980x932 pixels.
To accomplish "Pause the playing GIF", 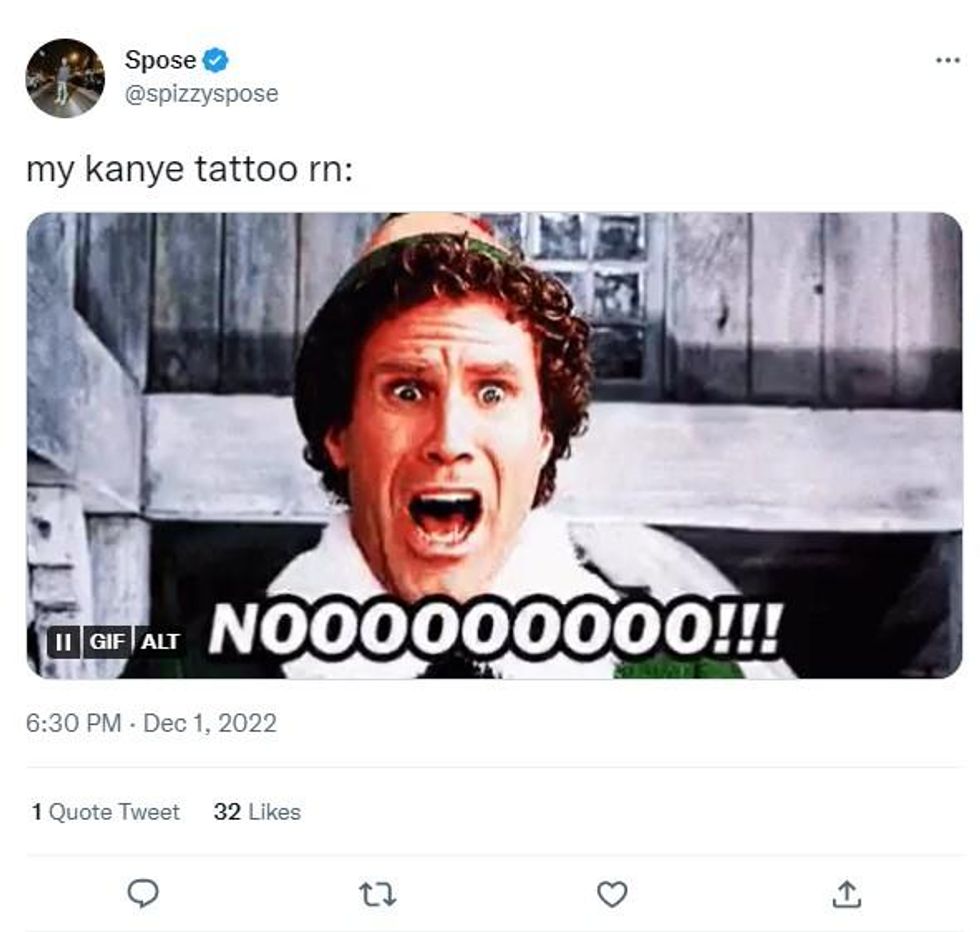I will 63,641.
